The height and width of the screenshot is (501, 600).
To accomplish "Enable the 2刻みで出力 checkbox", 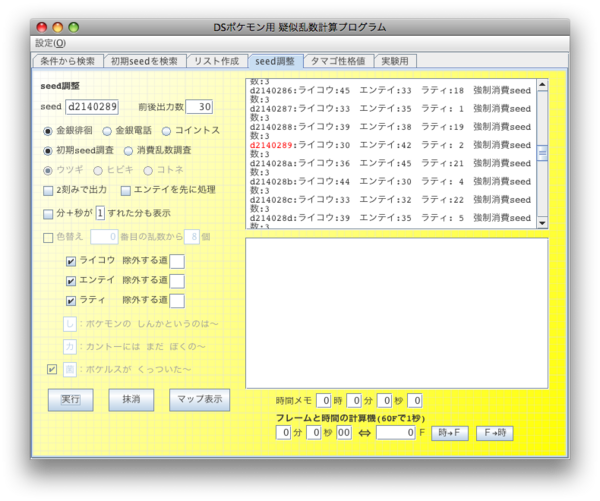I will point(48,191).
